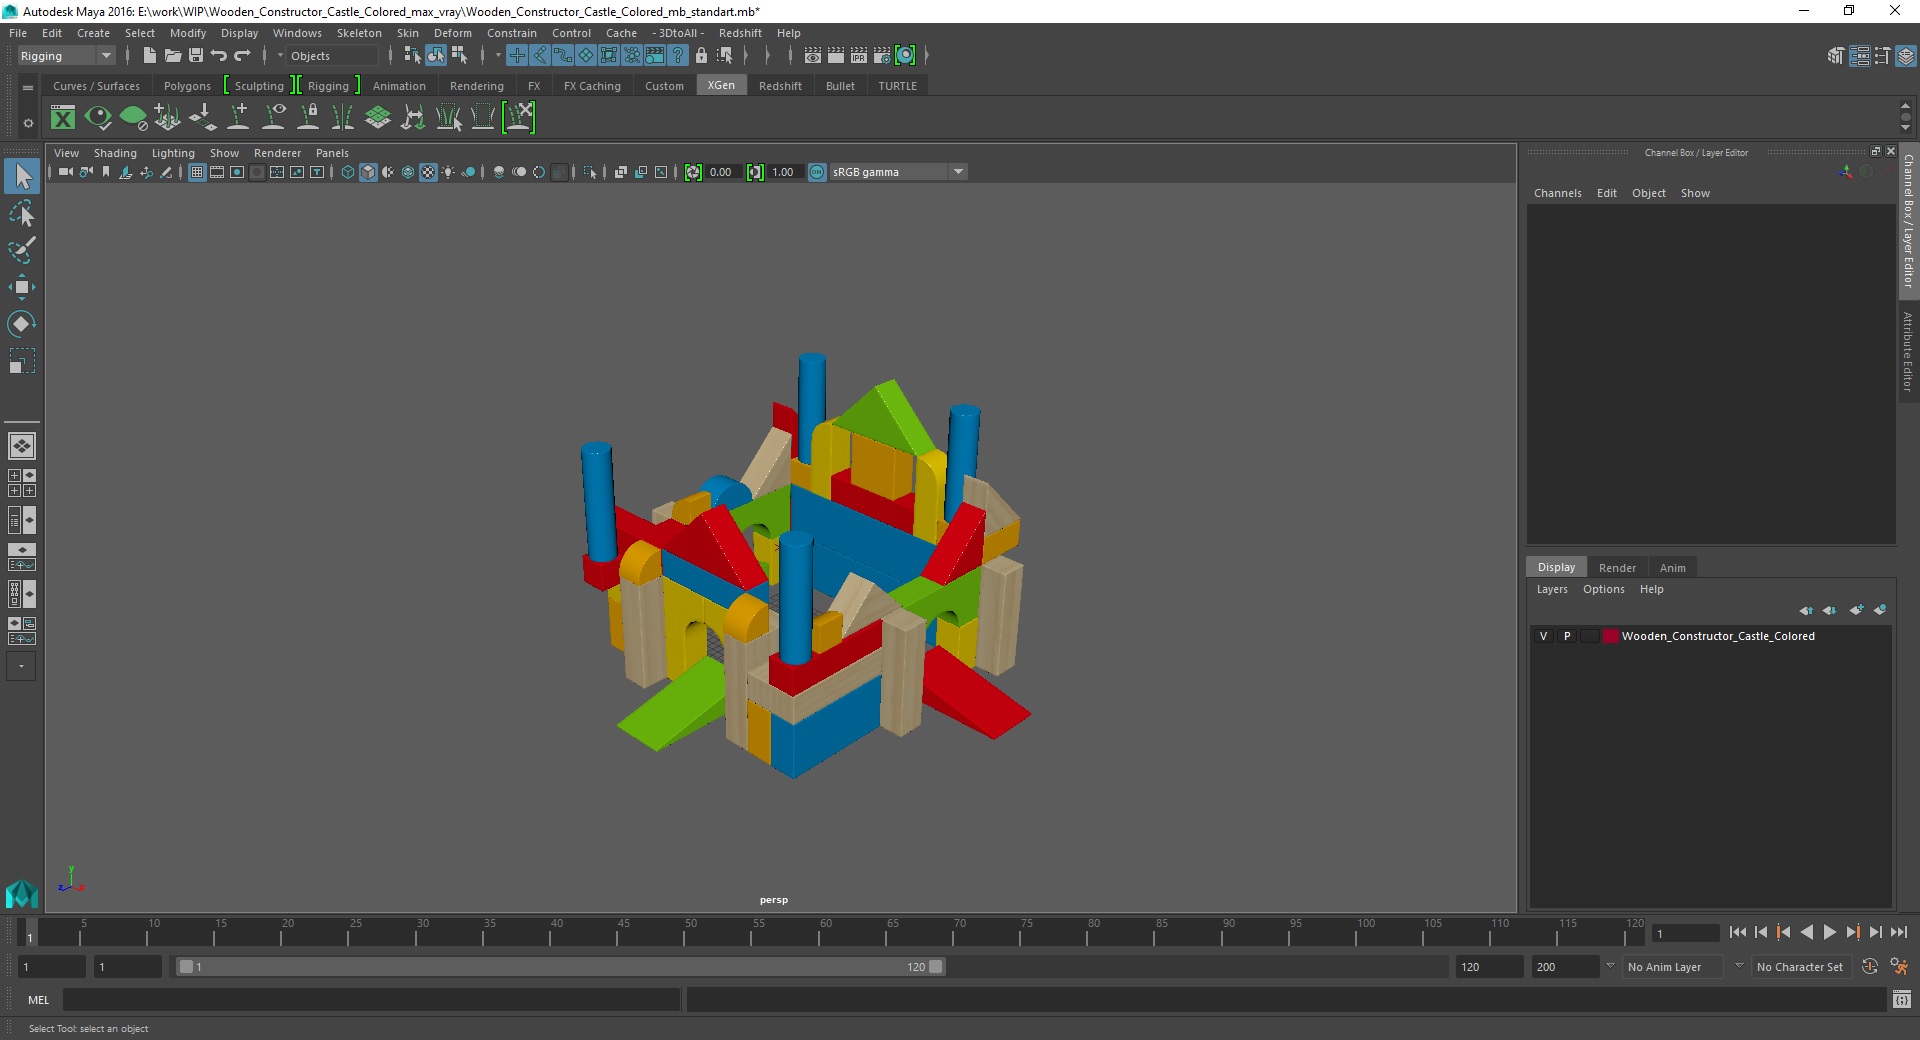Toggle visibility V of Wooden_Constructor_Castle_Colored layer
This screenshot has width=1920, height=1040.
click(x=1543, y=636)
